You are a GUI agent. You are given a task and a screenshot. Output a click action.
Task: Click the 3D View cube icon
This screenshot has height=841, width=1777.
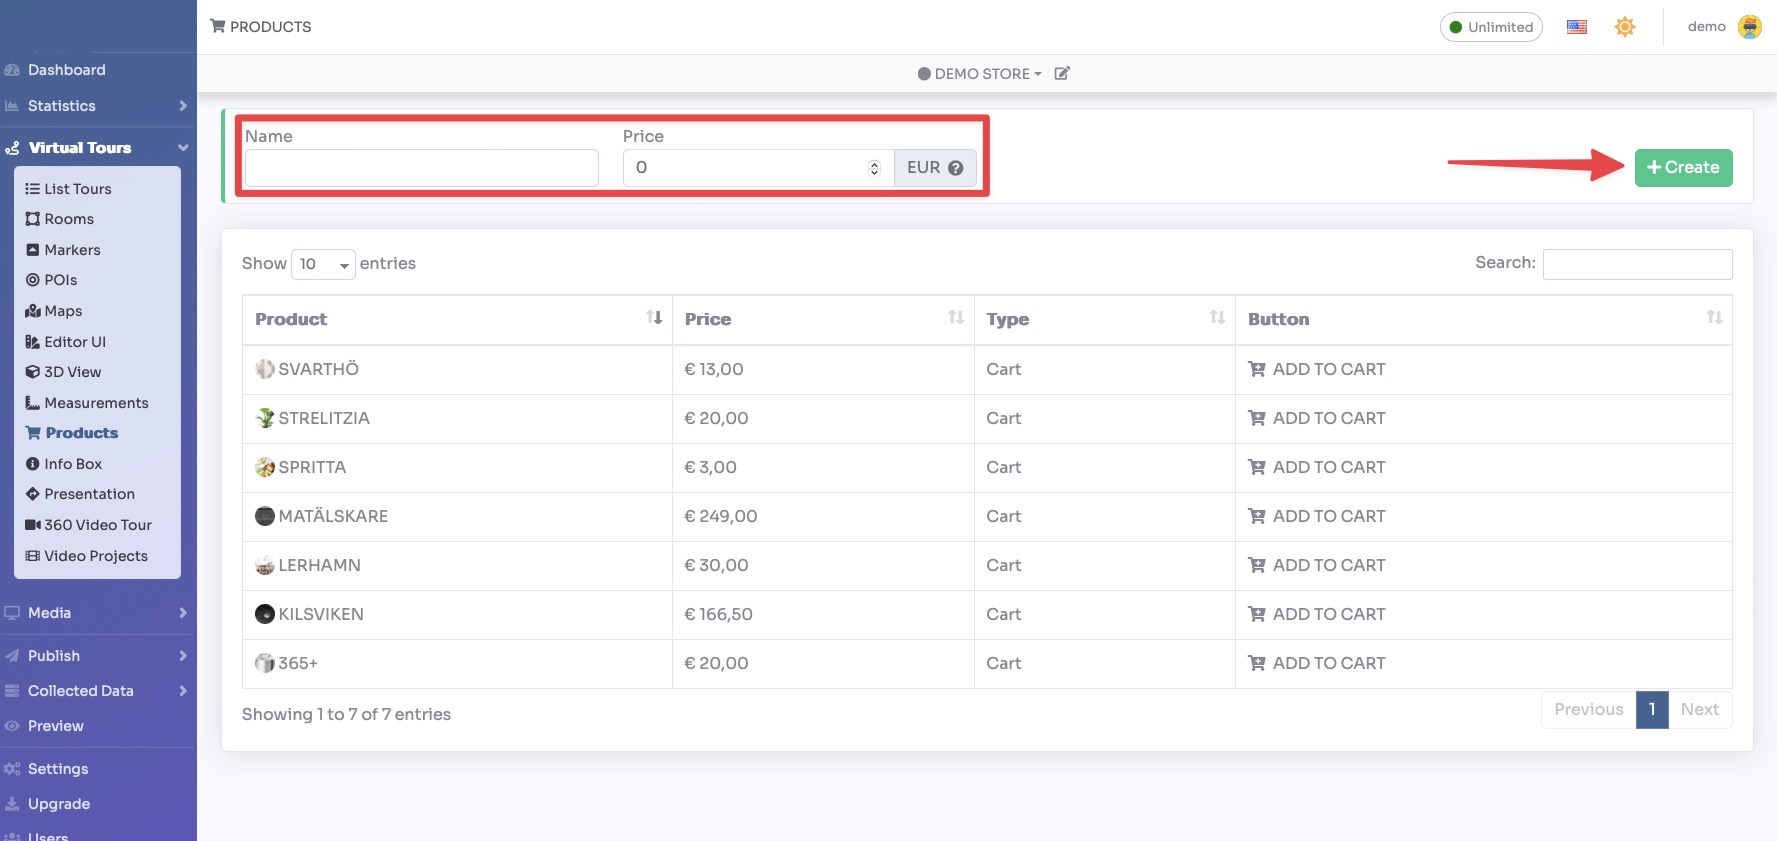[x=33, y=372]
